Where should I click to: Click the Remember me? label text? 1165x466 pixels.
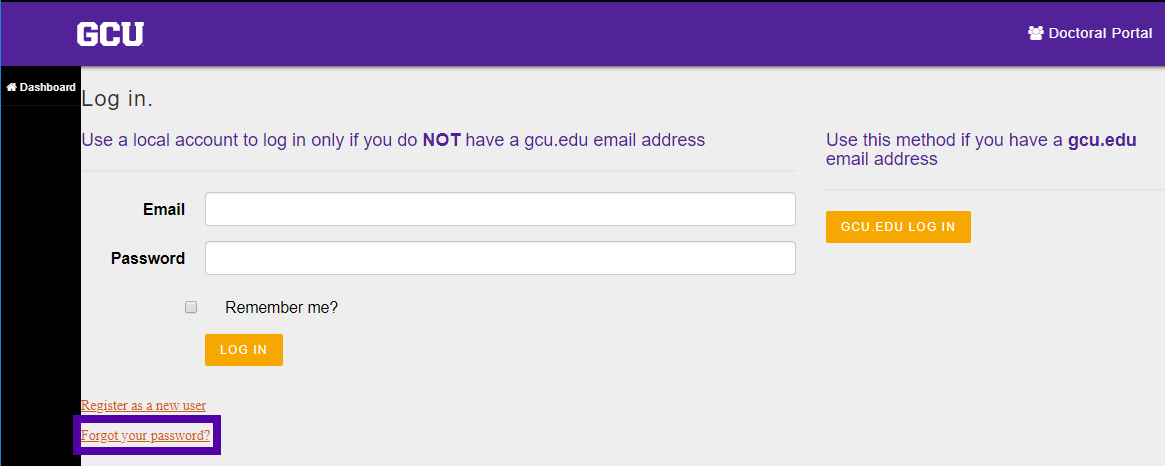(x=282, y=307)
